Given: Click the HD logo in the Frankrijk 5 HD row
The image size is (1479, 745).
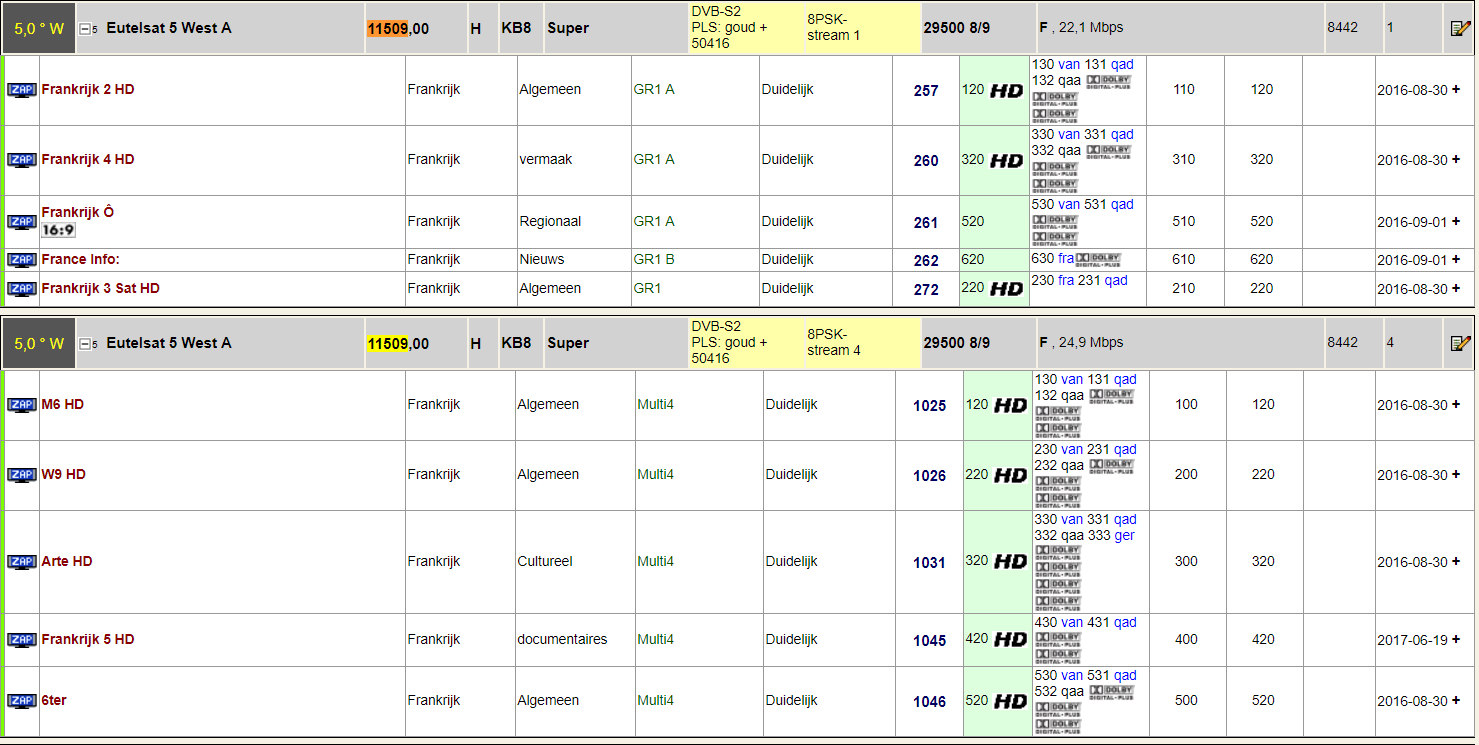Looking at the screenshot, I should (1010, 640).
